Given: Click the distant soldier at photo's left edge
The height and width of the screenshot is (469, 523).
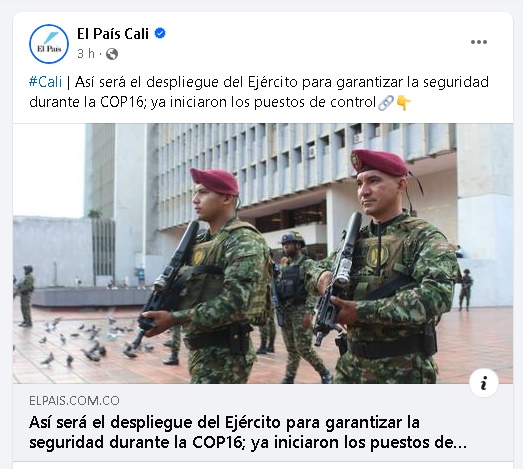Looking at the screenshot, I should 26,296.
